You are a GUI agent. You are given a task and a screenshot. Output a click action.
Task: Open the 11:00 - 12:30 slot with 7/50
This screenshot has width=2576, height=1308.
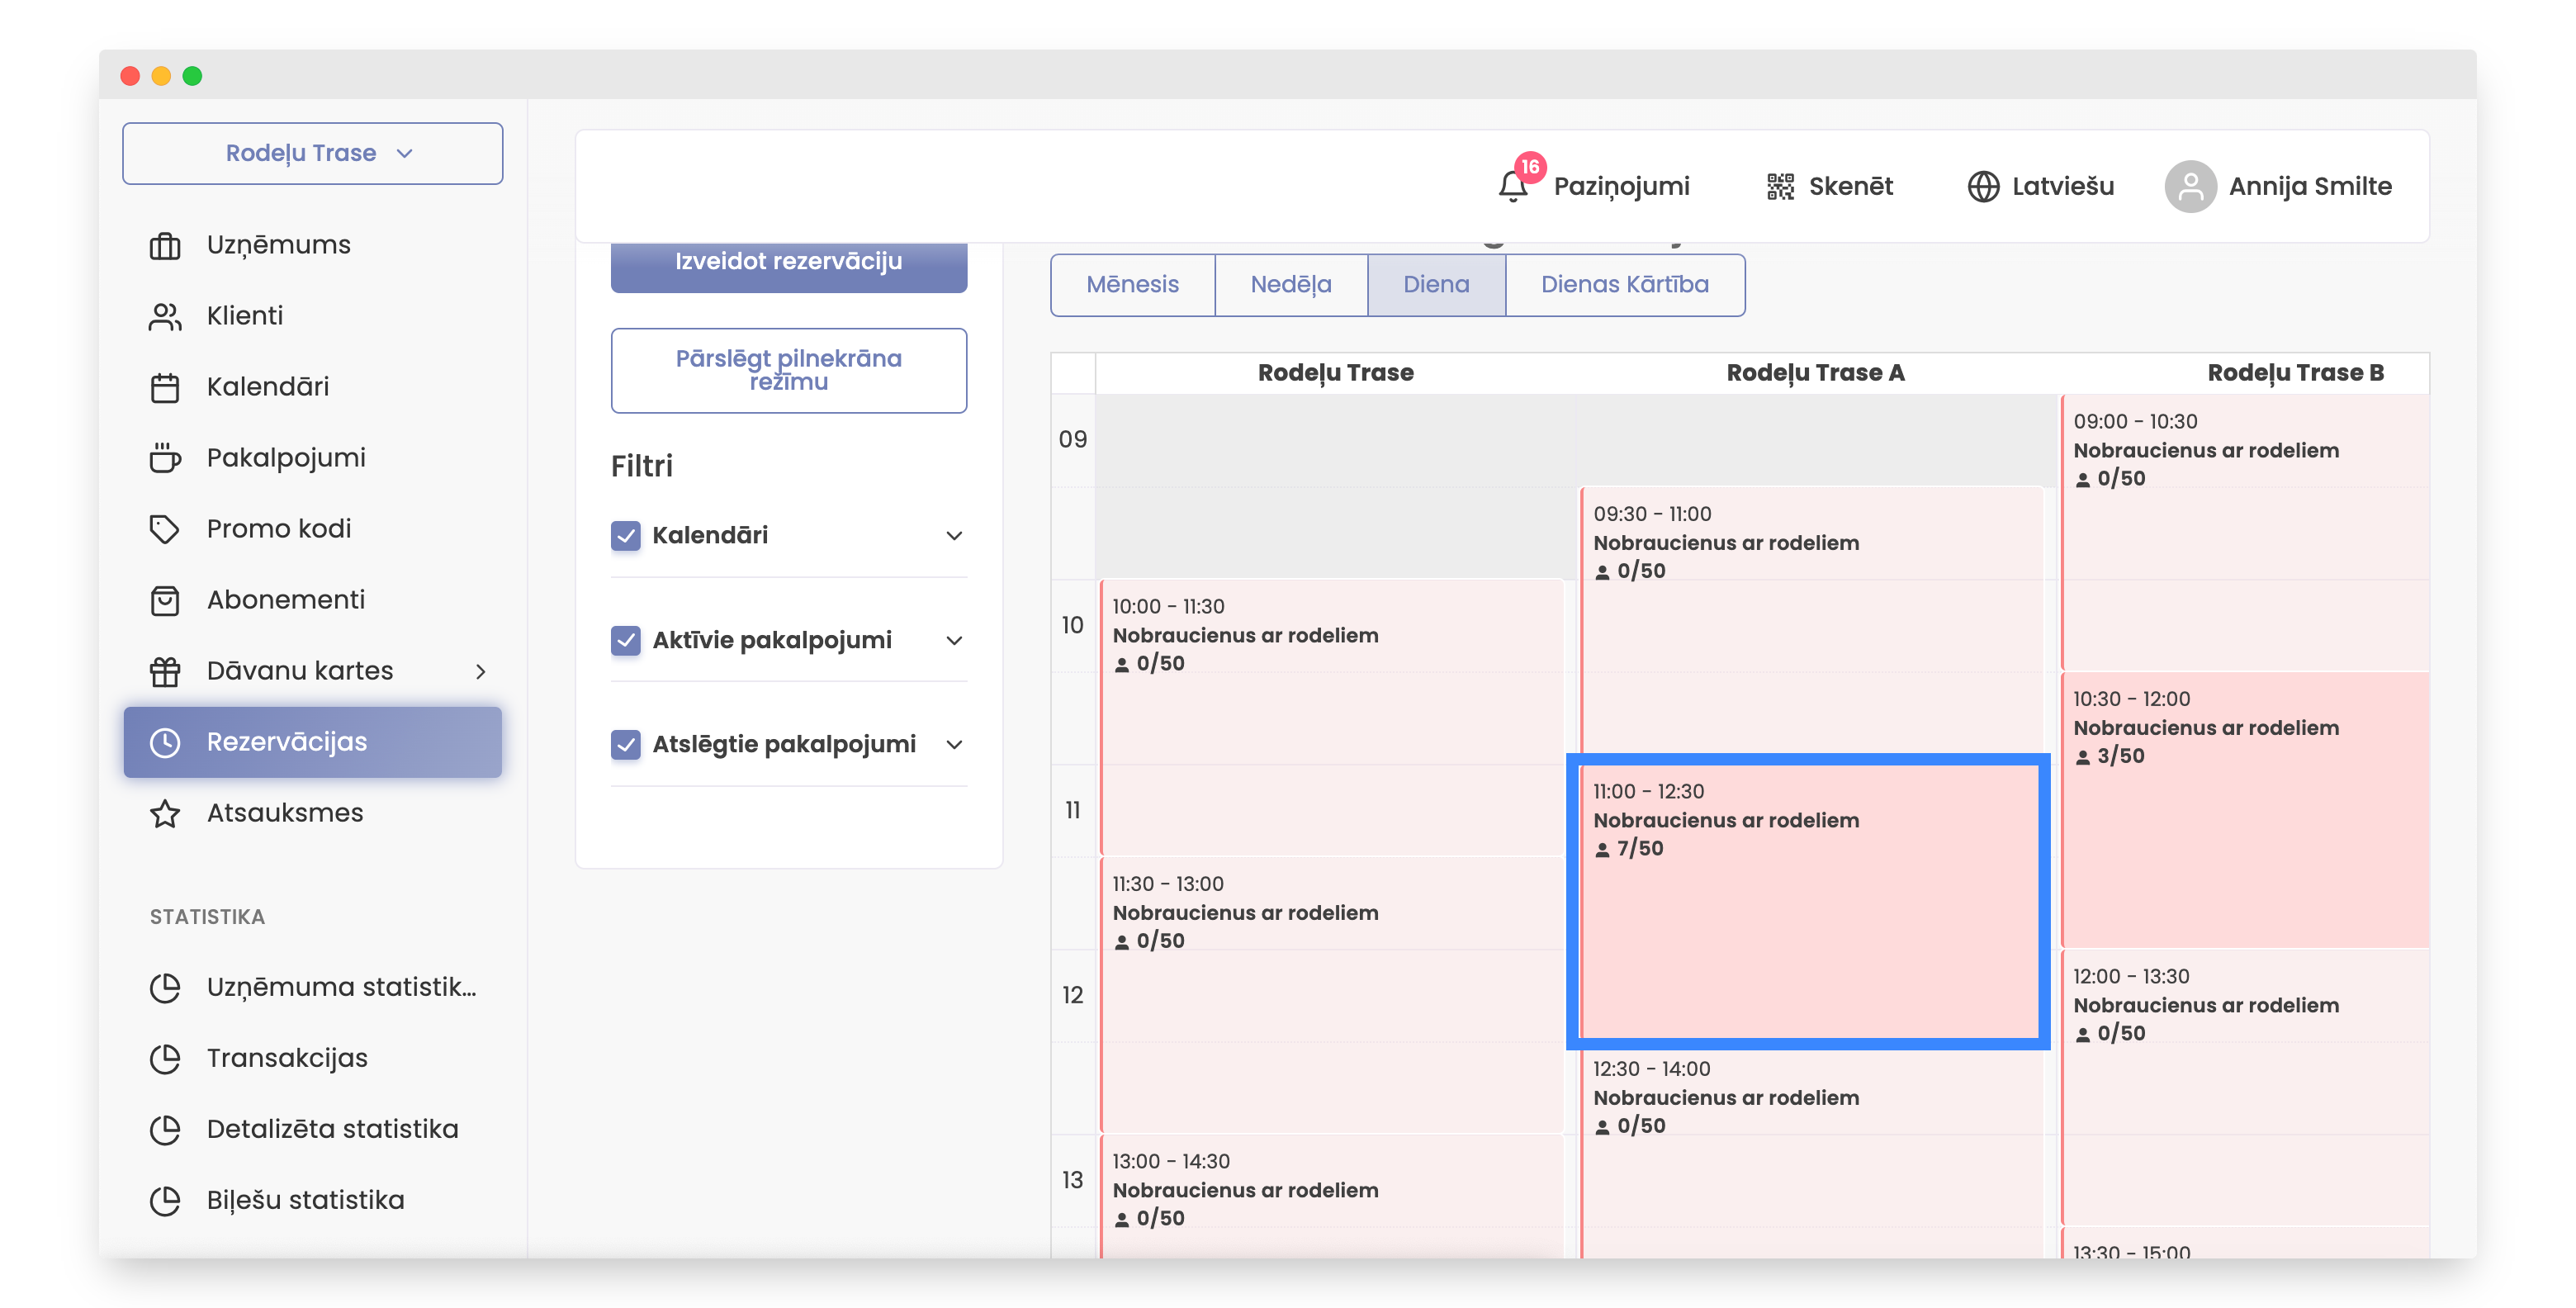coord(1808,900)
